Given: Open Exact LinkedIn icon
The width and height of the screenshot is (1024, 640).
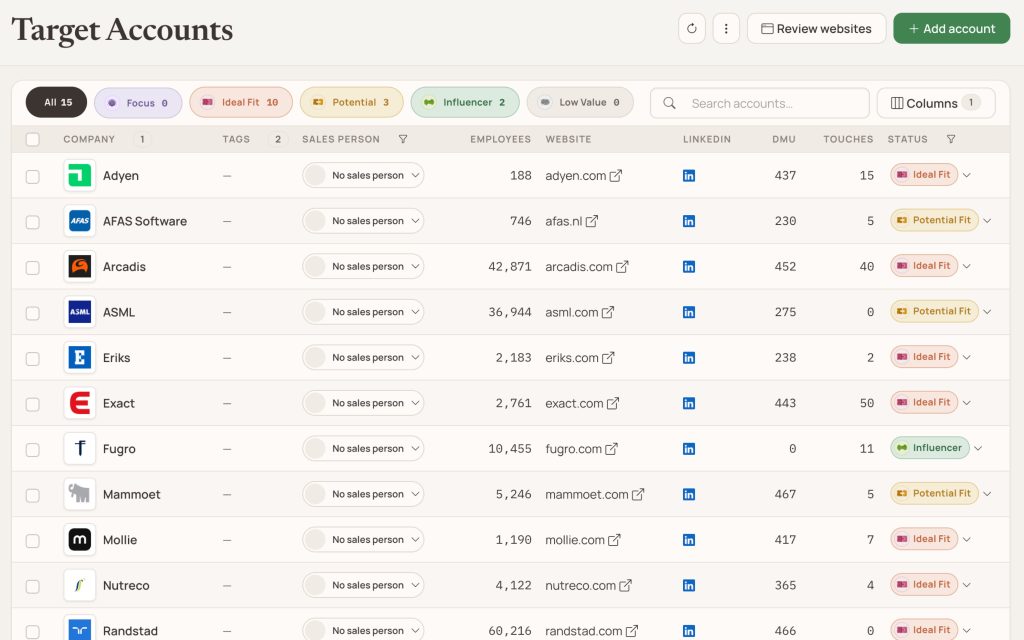Looking at the screenshot, I should [688, 404].
